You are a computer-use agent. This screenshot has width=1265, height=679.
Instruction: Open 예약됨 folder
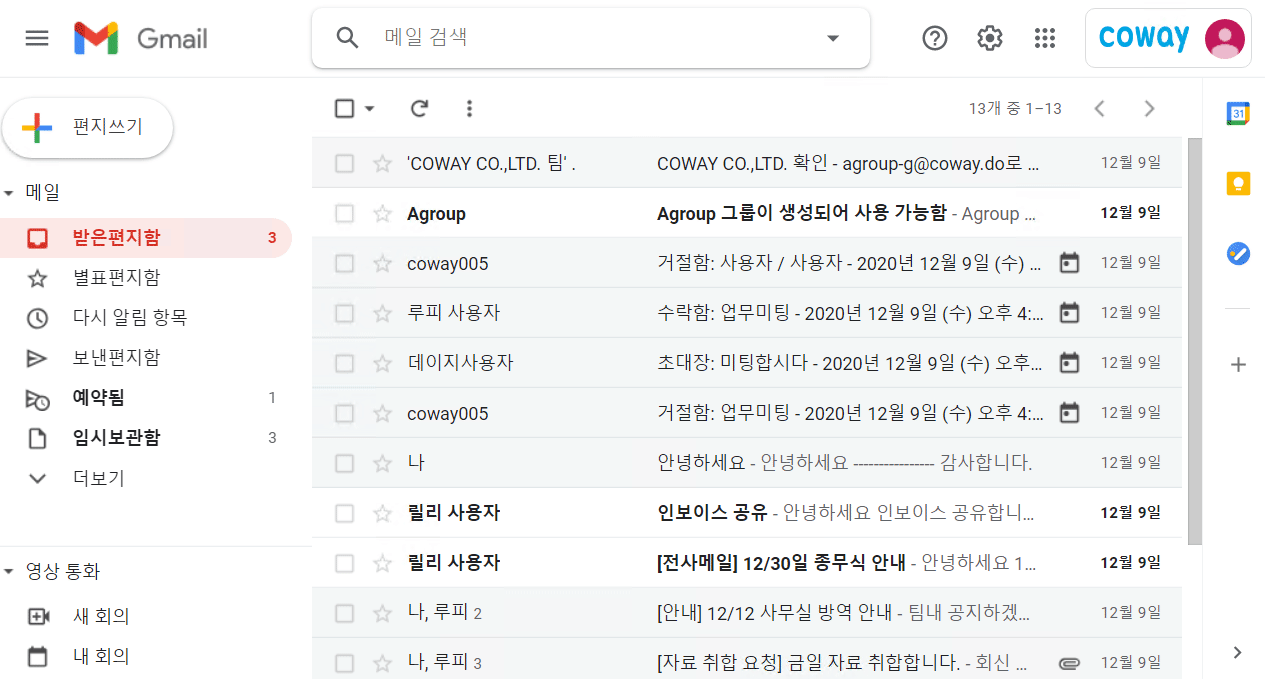146,398
